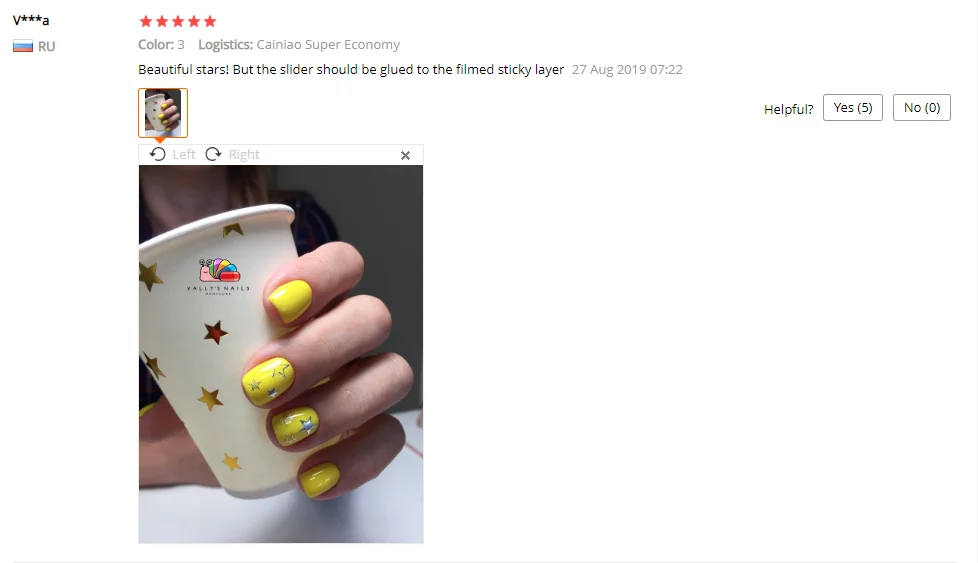
Task: Click the RU country label
Action: pos(46,46)
